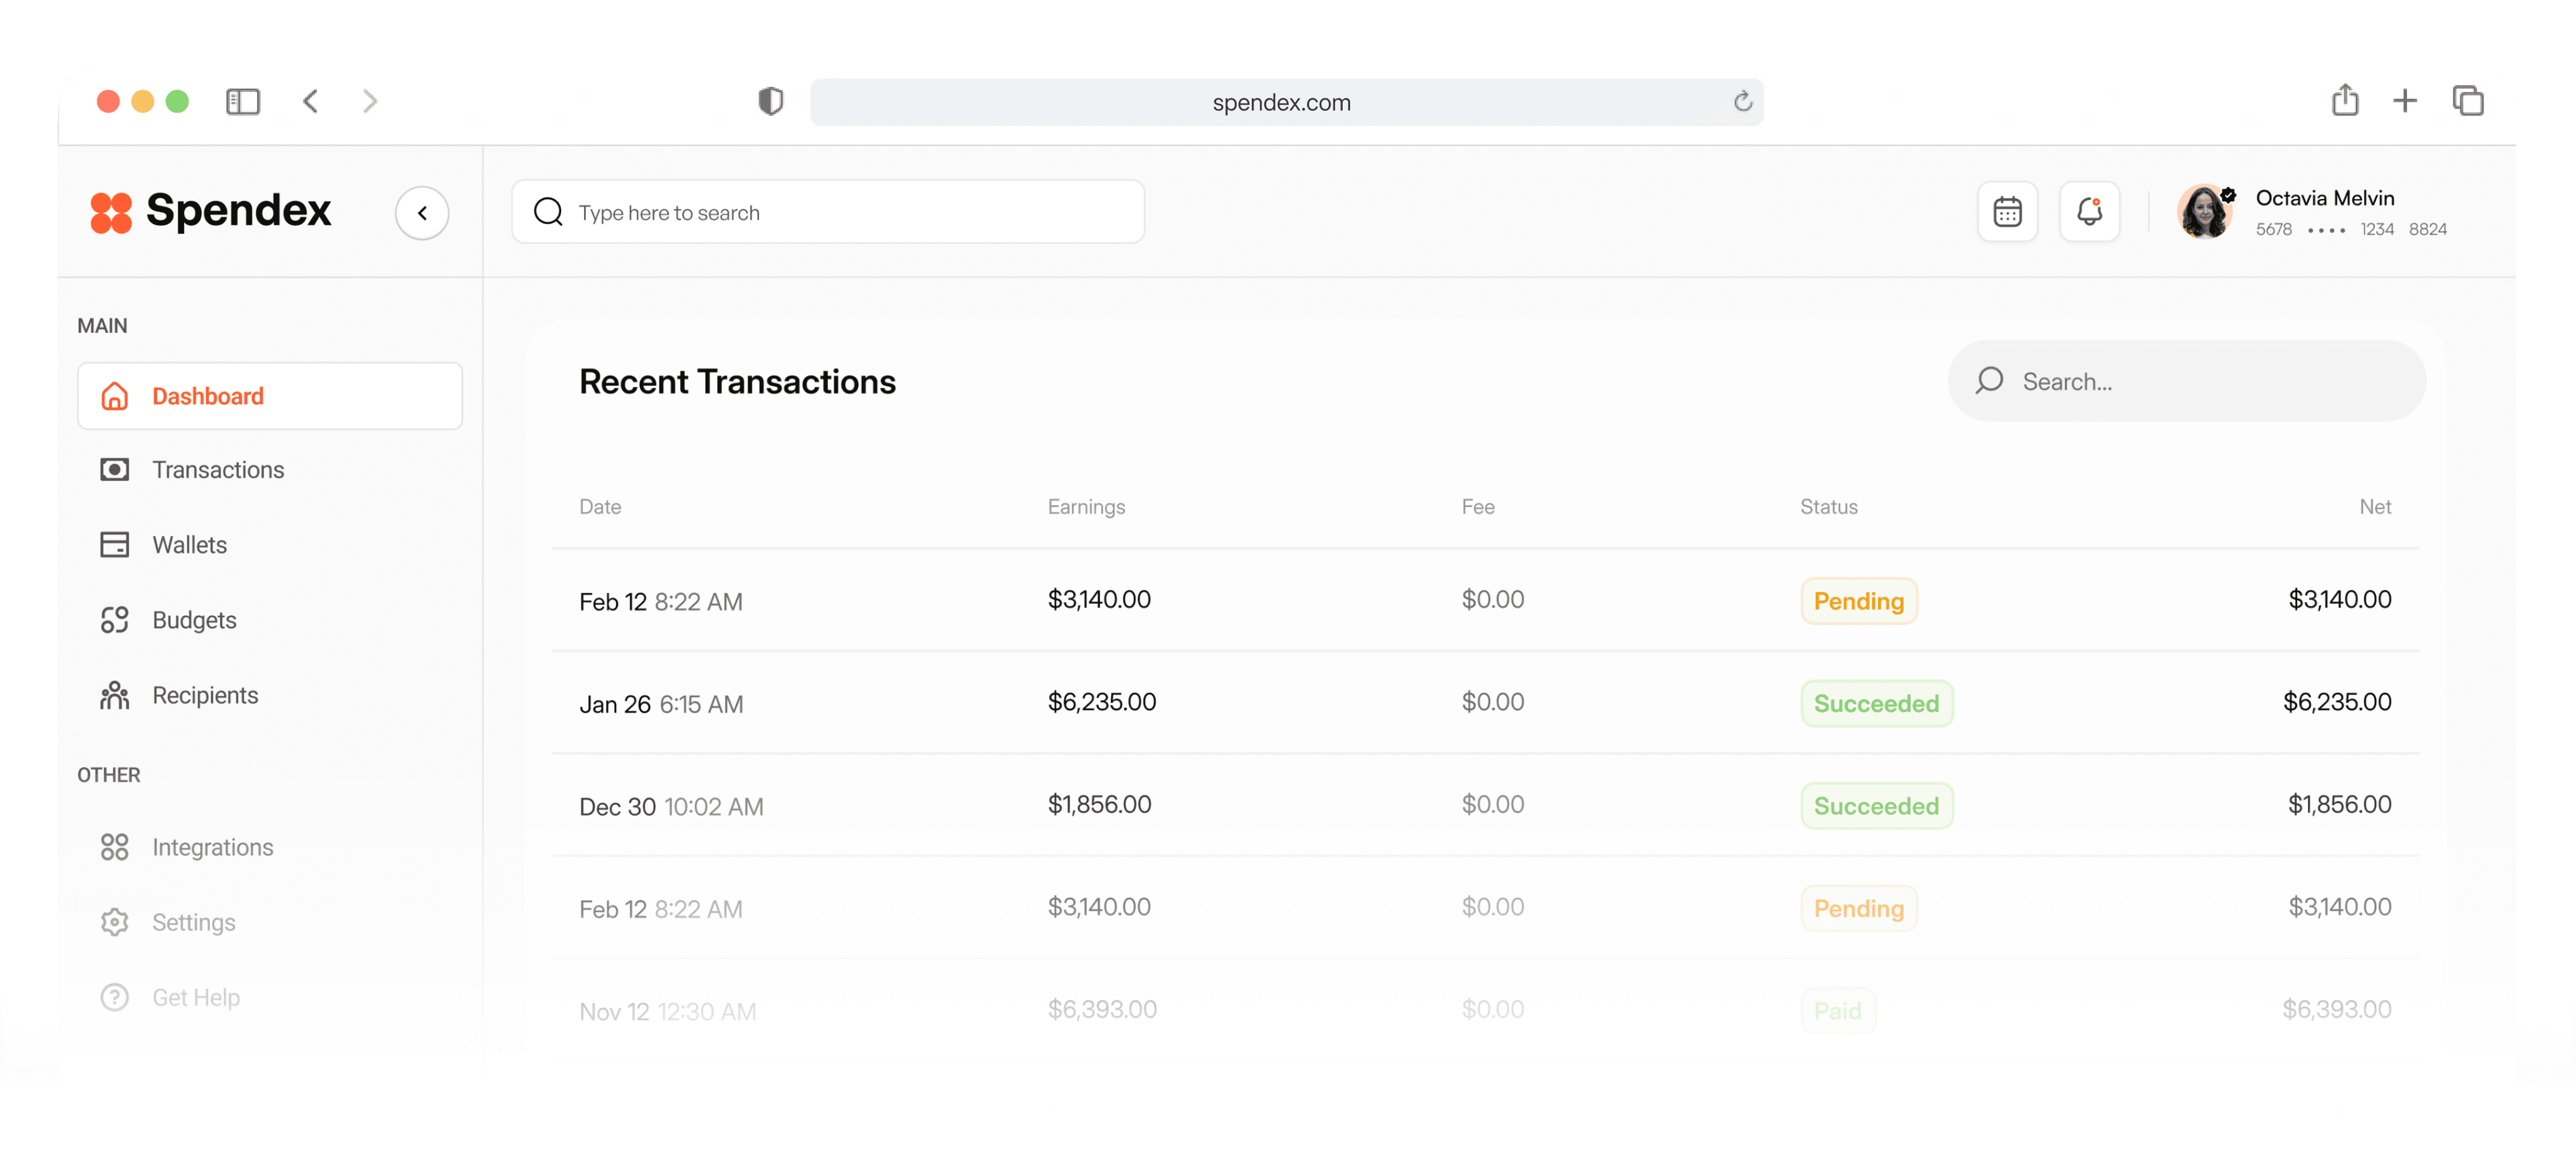Click the Settings gear icon
This screenshot has height=1166, width=2576.
(115, 922)
